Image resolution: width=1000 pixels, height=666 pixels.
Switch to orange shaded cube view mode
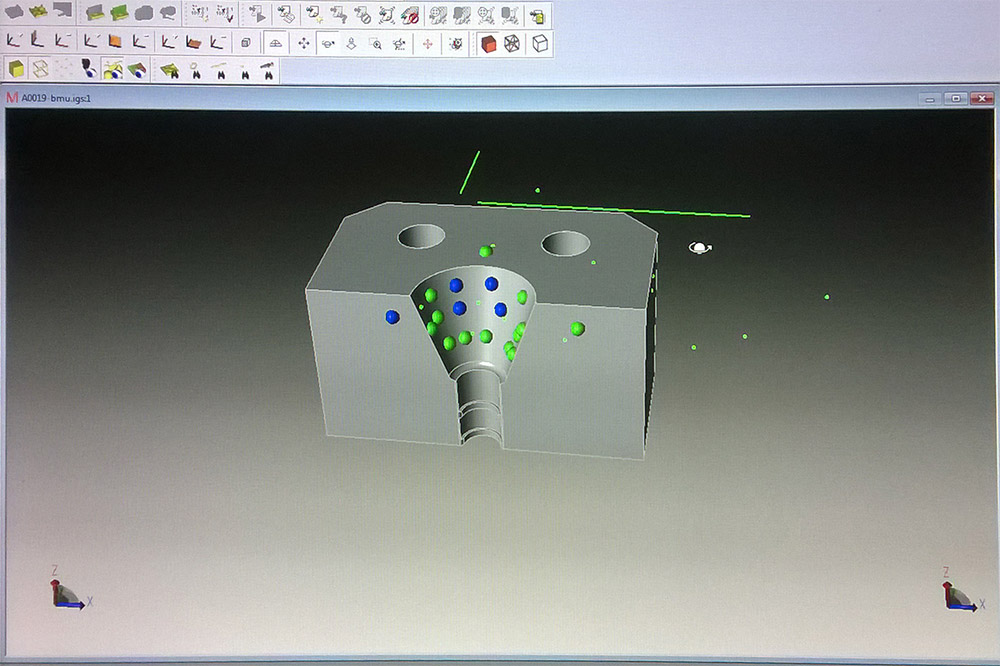coord(488,43)
